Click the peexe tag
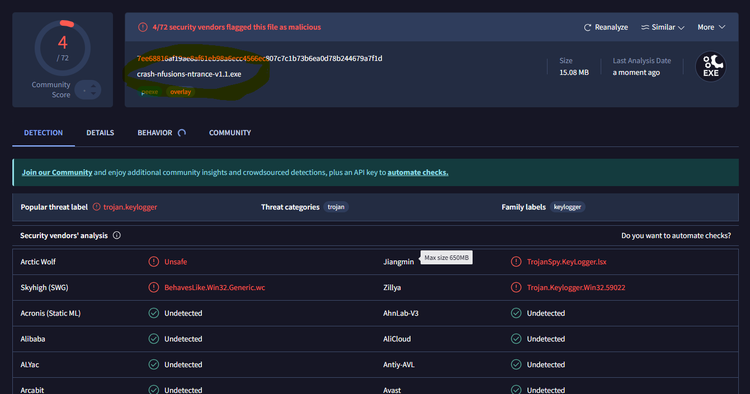This screenshot has height=394, width=750. [150, 92]
